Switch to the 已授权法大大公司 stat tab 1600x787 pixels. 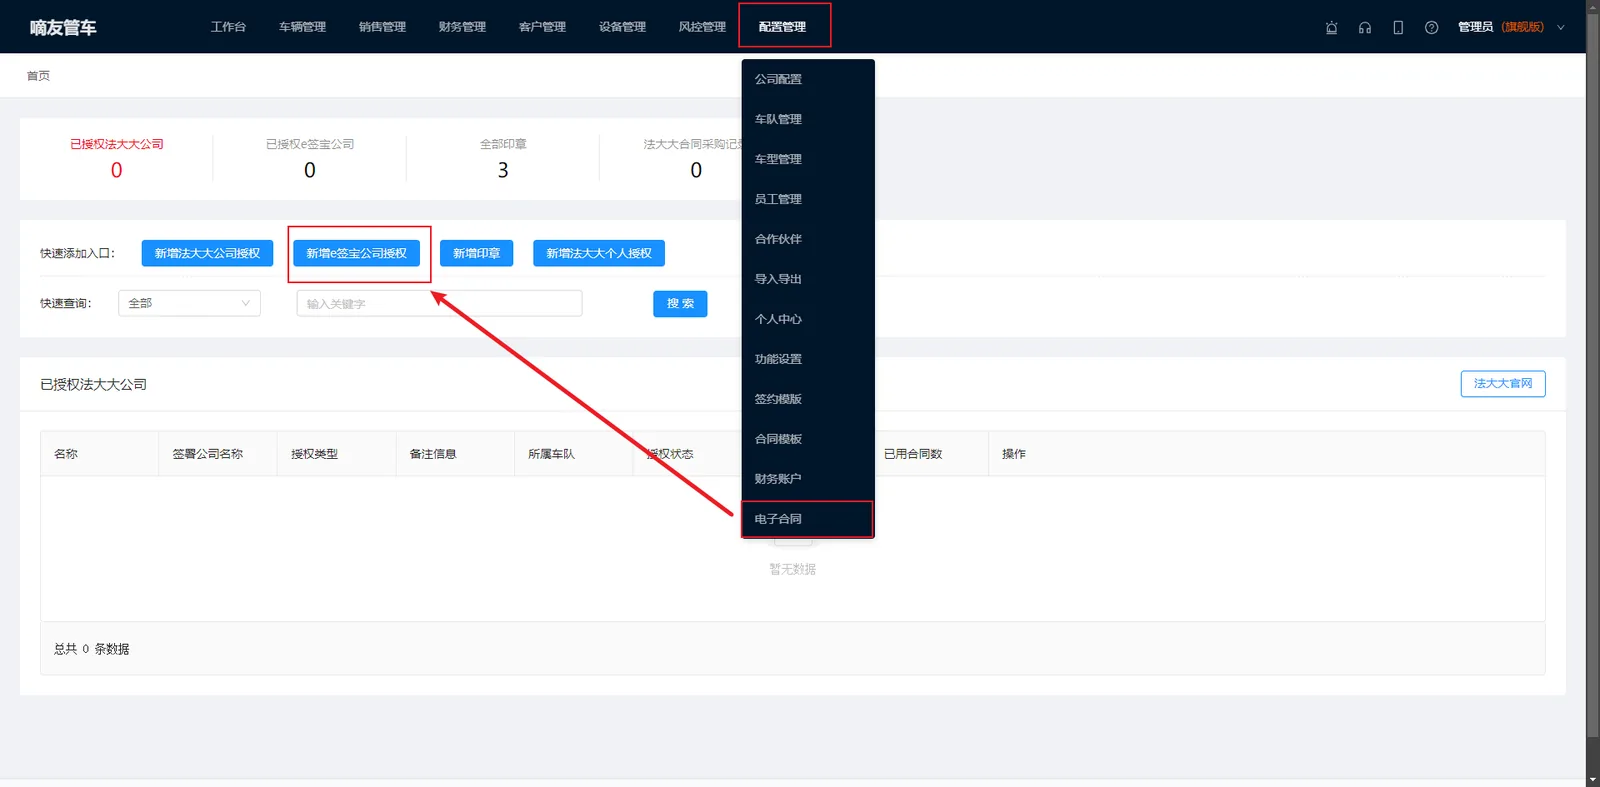pyautogui.click(x=117, y=158)
